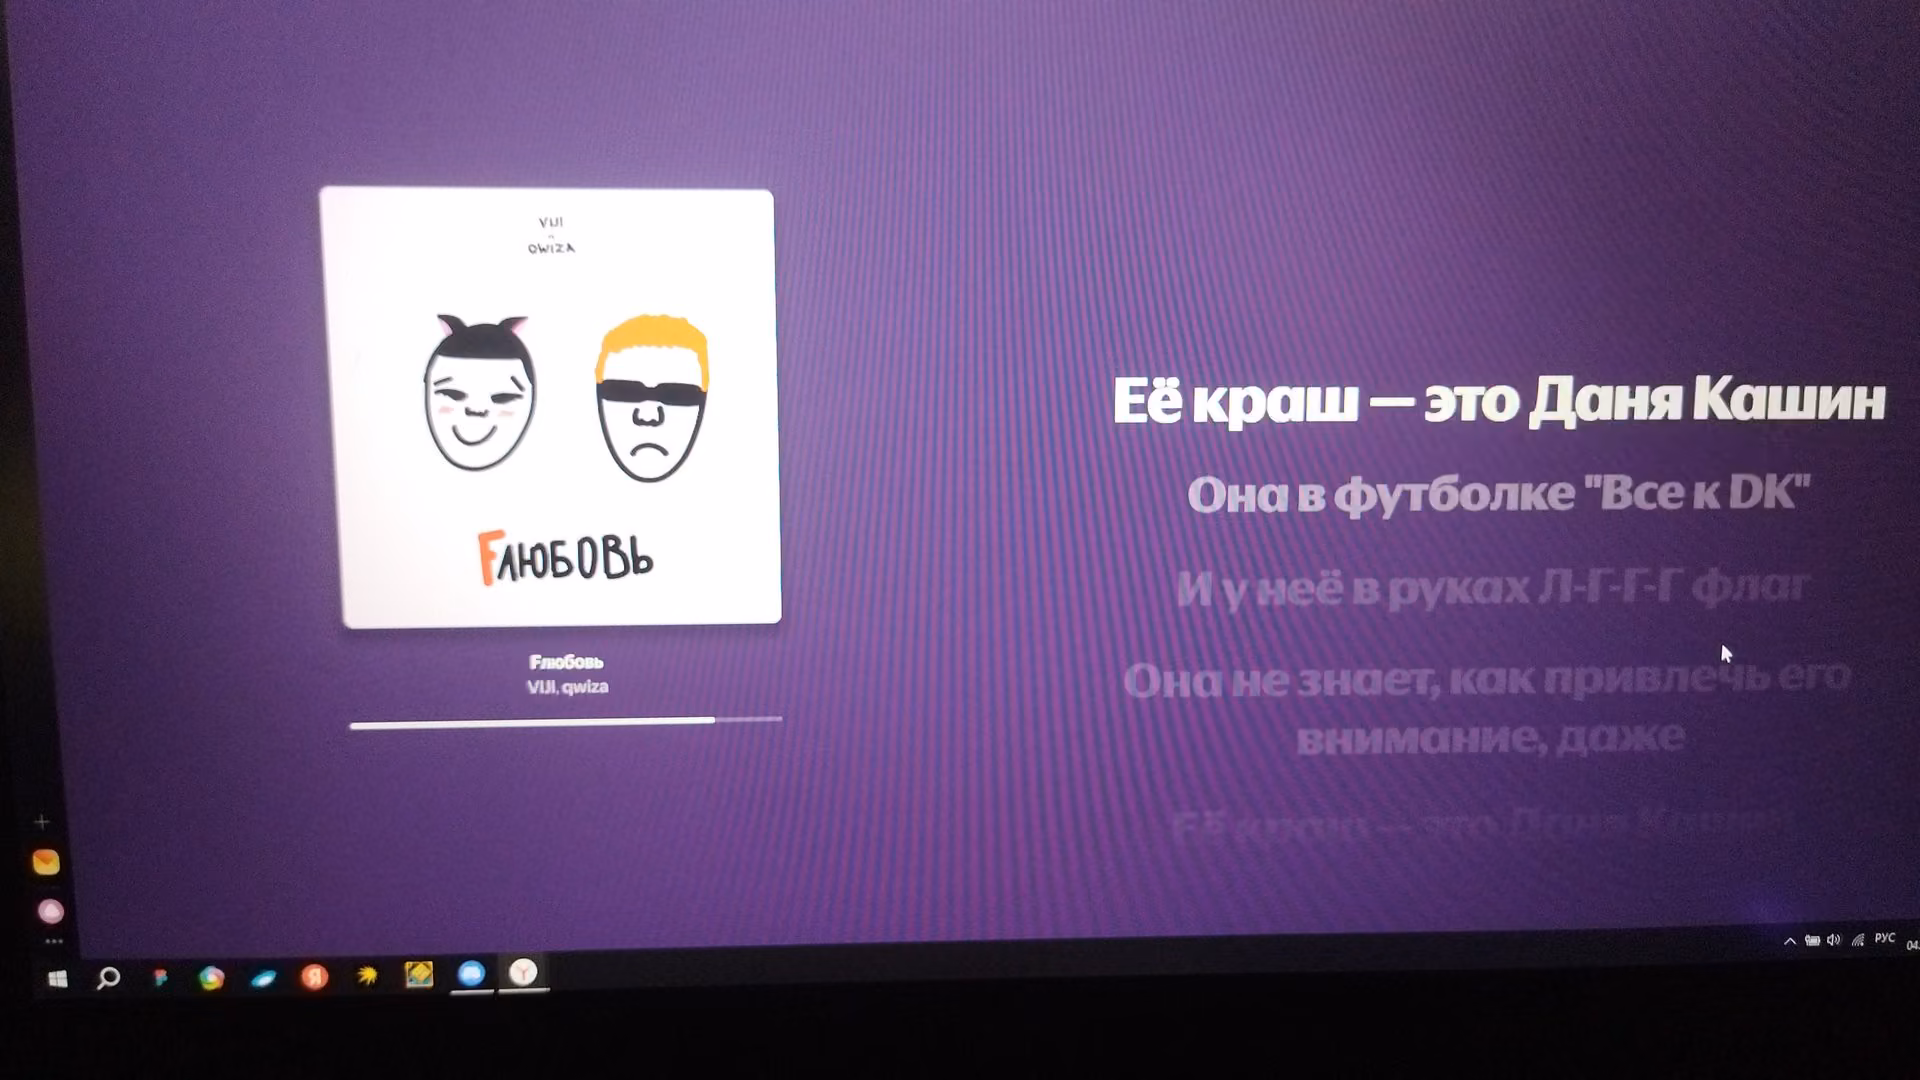
Task: Open the Windows Start menu
Action: click(58, 979)
